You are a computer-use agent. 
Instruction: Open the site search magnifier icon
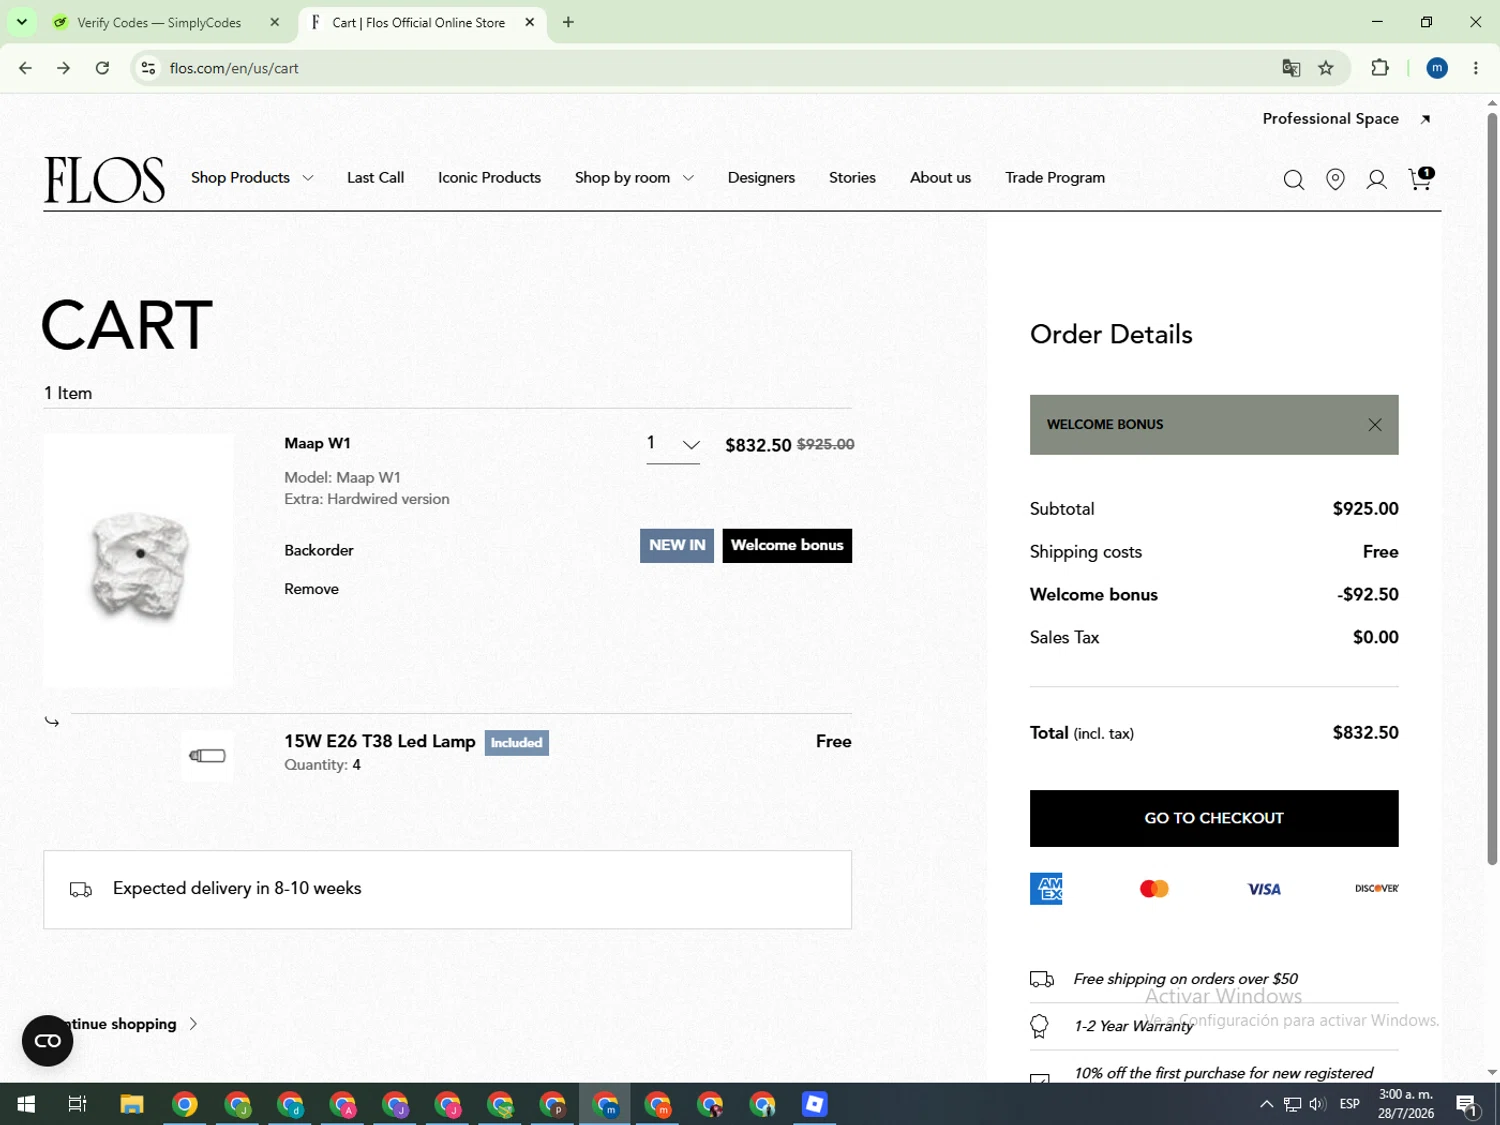(1293, 180)
